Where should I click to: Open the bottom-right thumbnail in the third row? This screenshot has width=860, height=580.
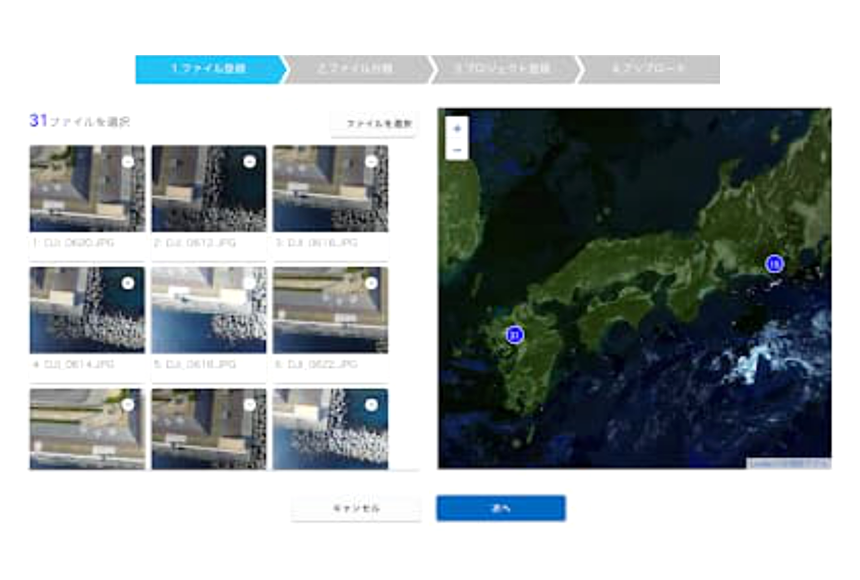tap(330, 432)
